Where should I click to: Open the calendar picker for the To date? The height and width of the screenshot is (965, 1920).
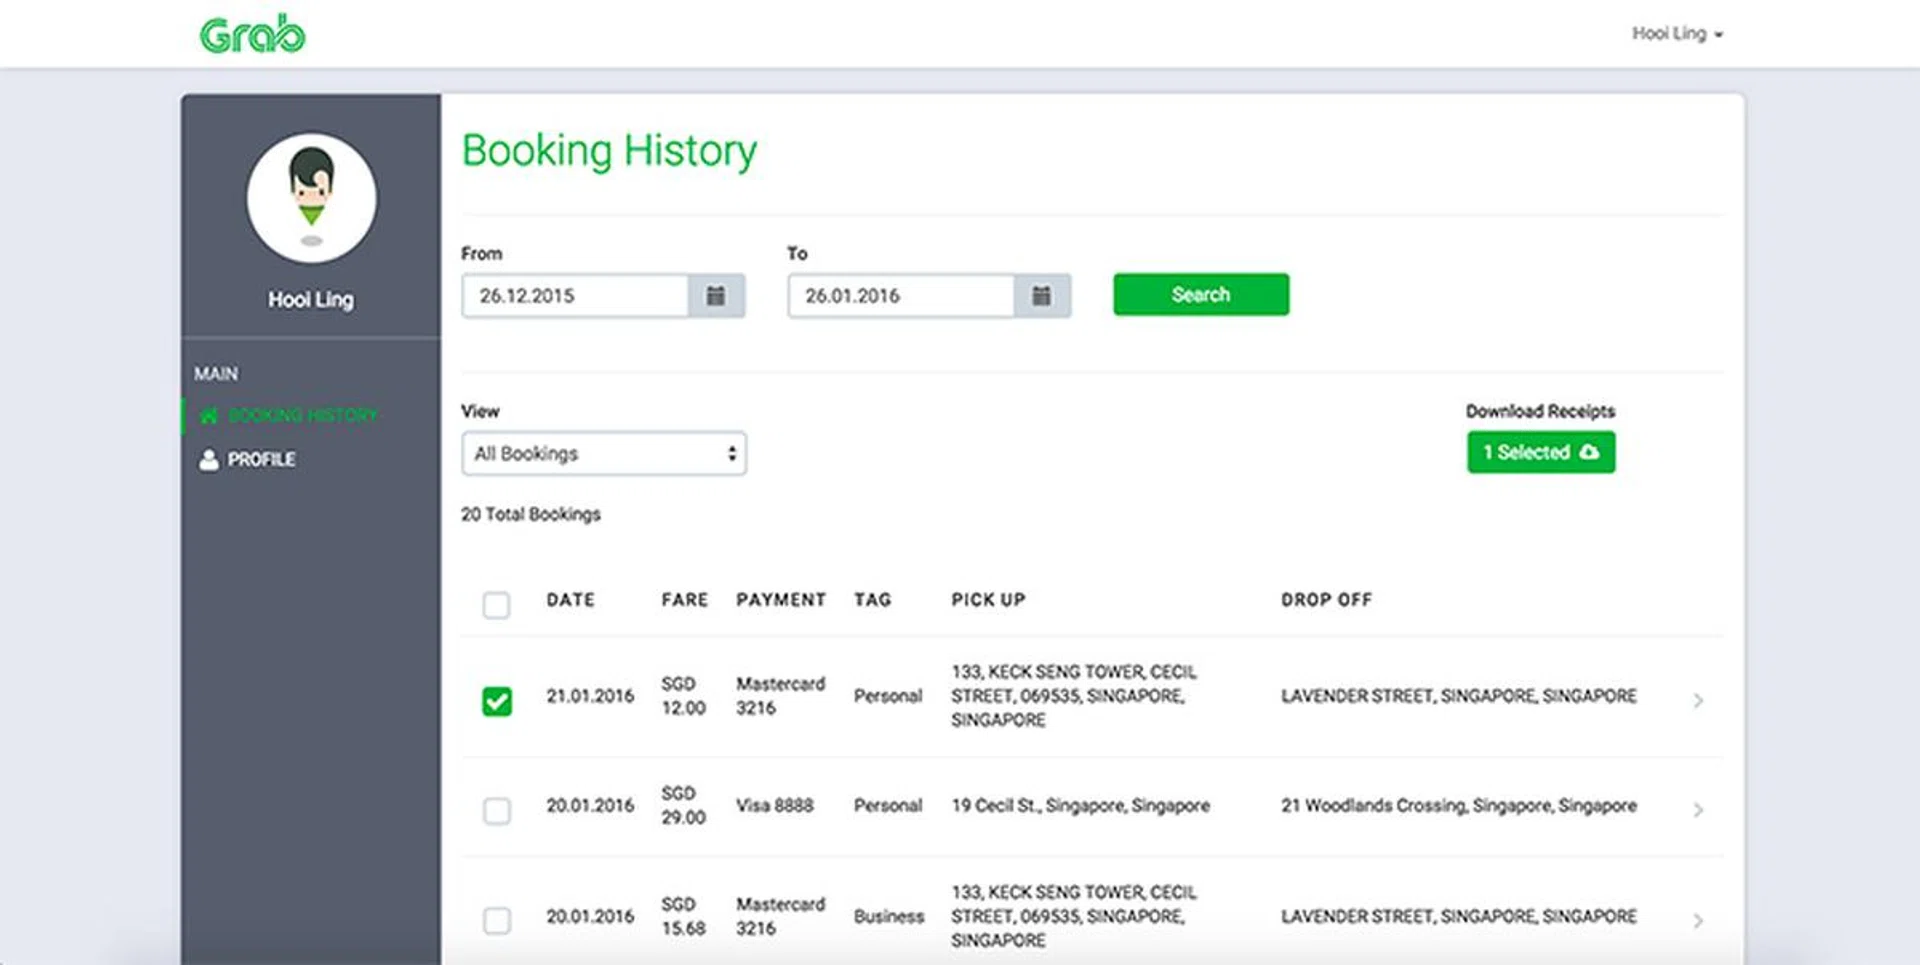1042,295
